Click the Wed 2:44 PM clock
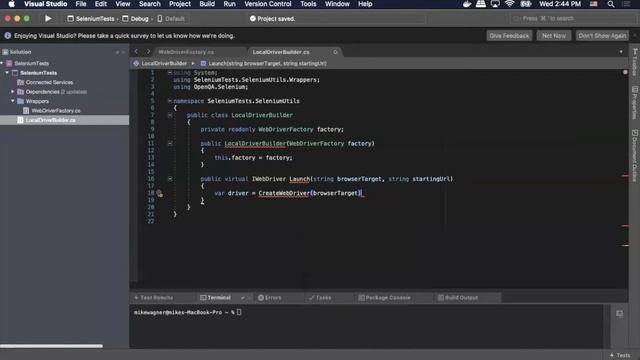 pos(560,4)
